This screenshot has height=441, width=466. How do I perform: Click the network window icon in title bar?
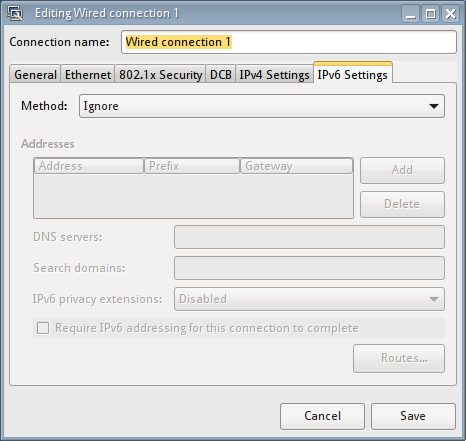coord(15,13)
